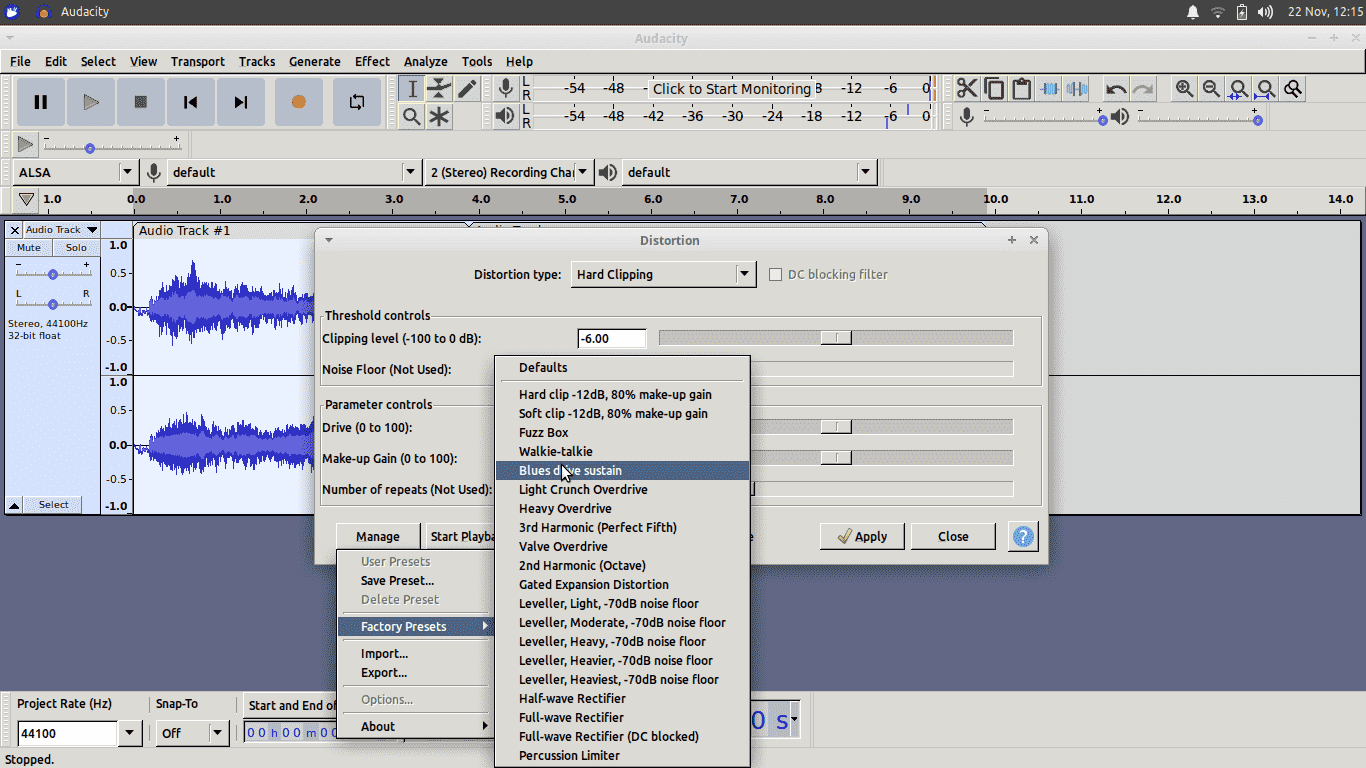The height and width of the screenshot is (768, 1366).
Task: Click the Paste clipboard icon
Action: coord(1021,89)
